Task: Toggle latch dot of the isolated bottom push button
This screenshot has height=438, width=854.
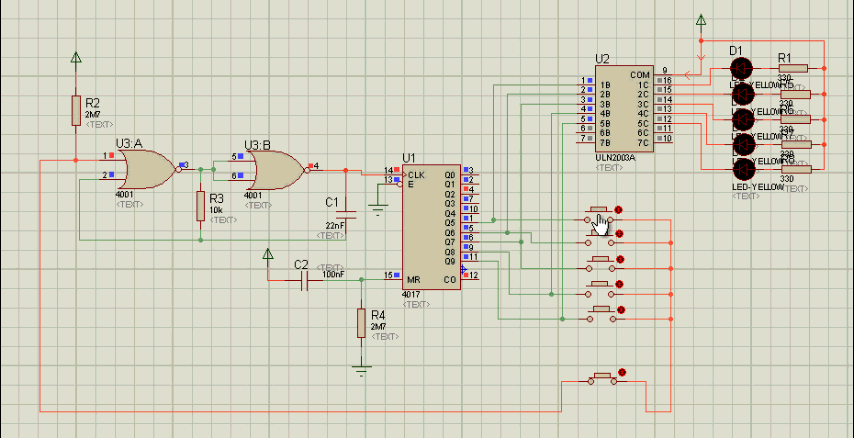Action: pos(622,373)
